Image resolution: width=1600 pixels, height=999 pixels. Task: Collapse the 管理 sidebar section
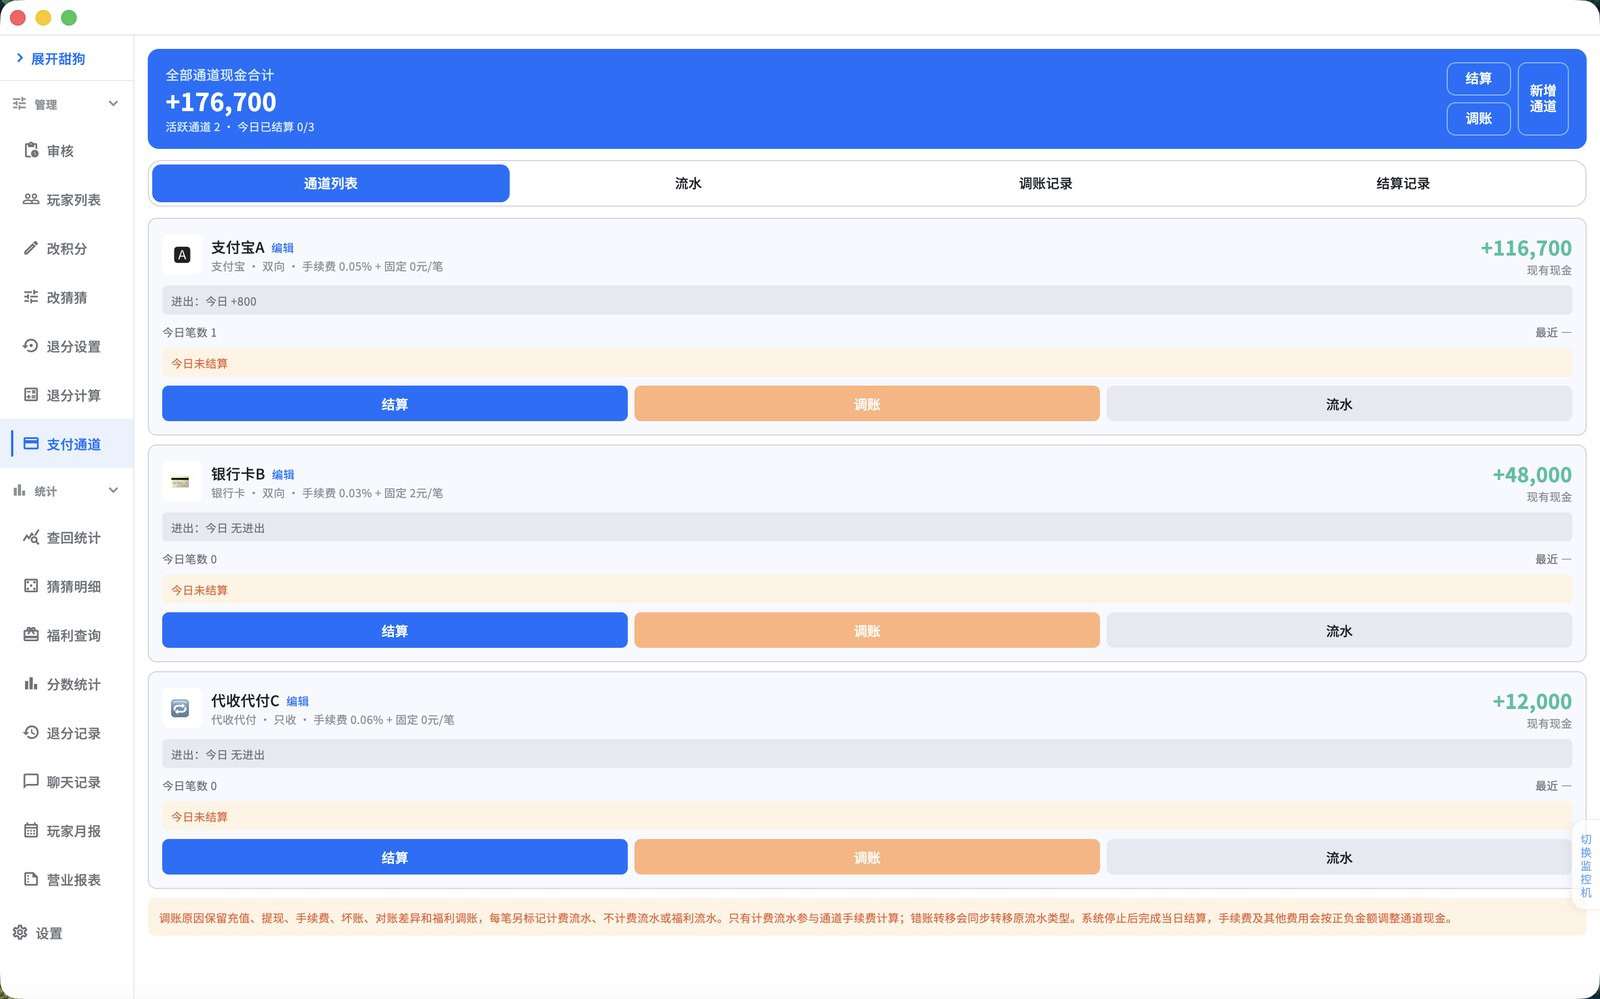click(113, 104)
